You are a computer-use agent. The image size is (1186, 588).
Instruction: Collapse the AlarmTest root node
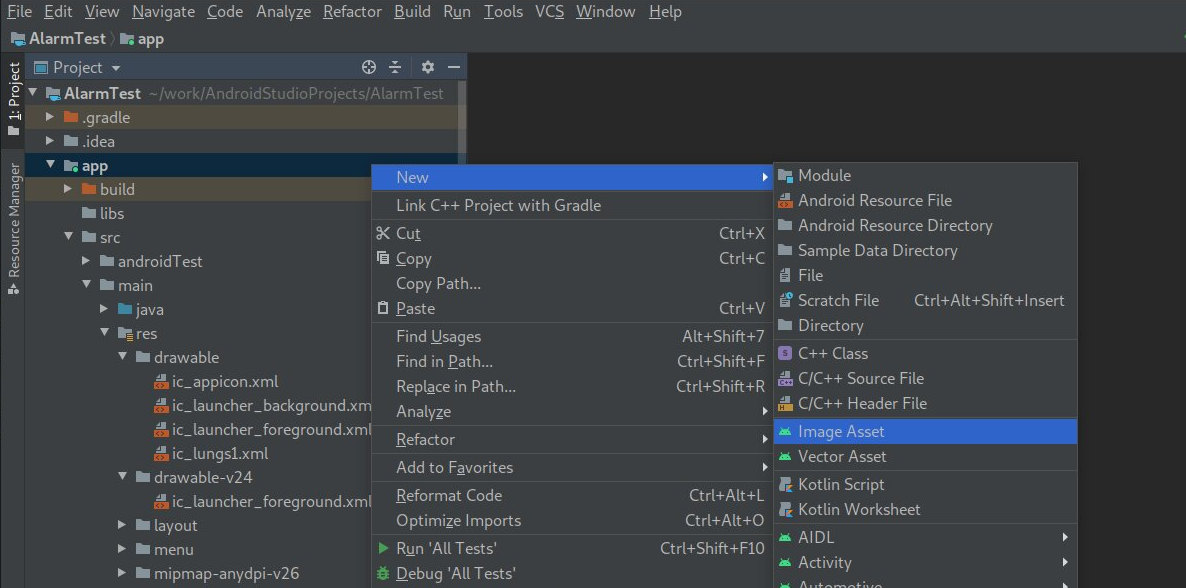click(x=33, y=93)
